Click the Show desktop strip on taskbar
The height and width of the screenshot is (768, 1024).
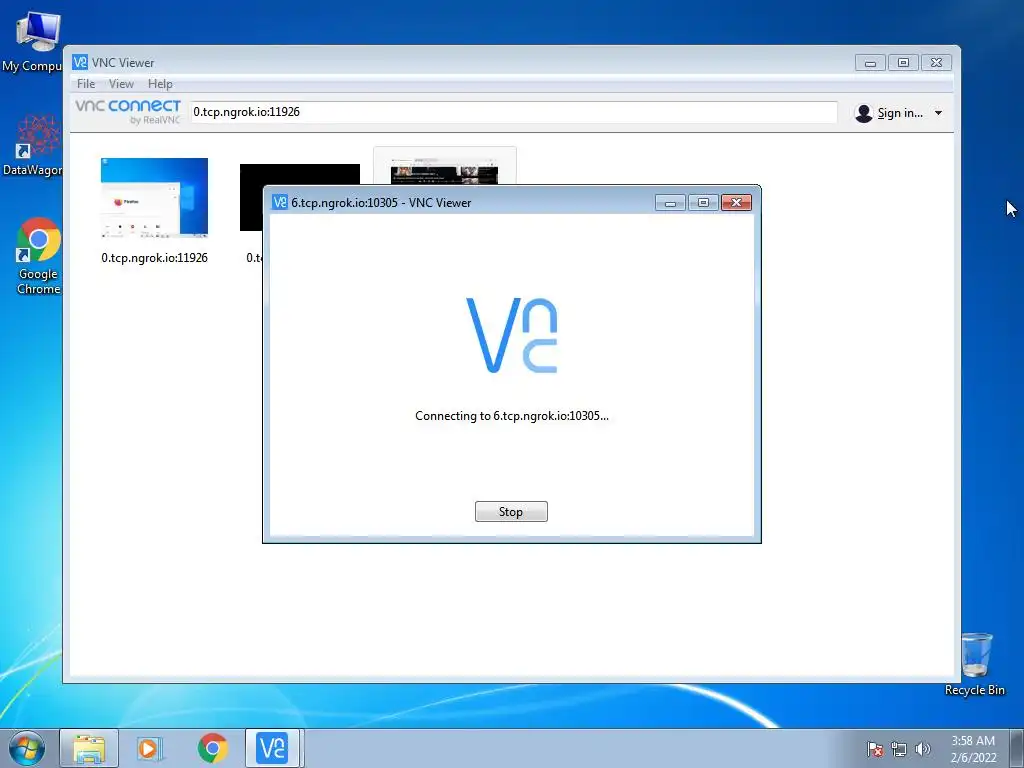[1017, 748]
